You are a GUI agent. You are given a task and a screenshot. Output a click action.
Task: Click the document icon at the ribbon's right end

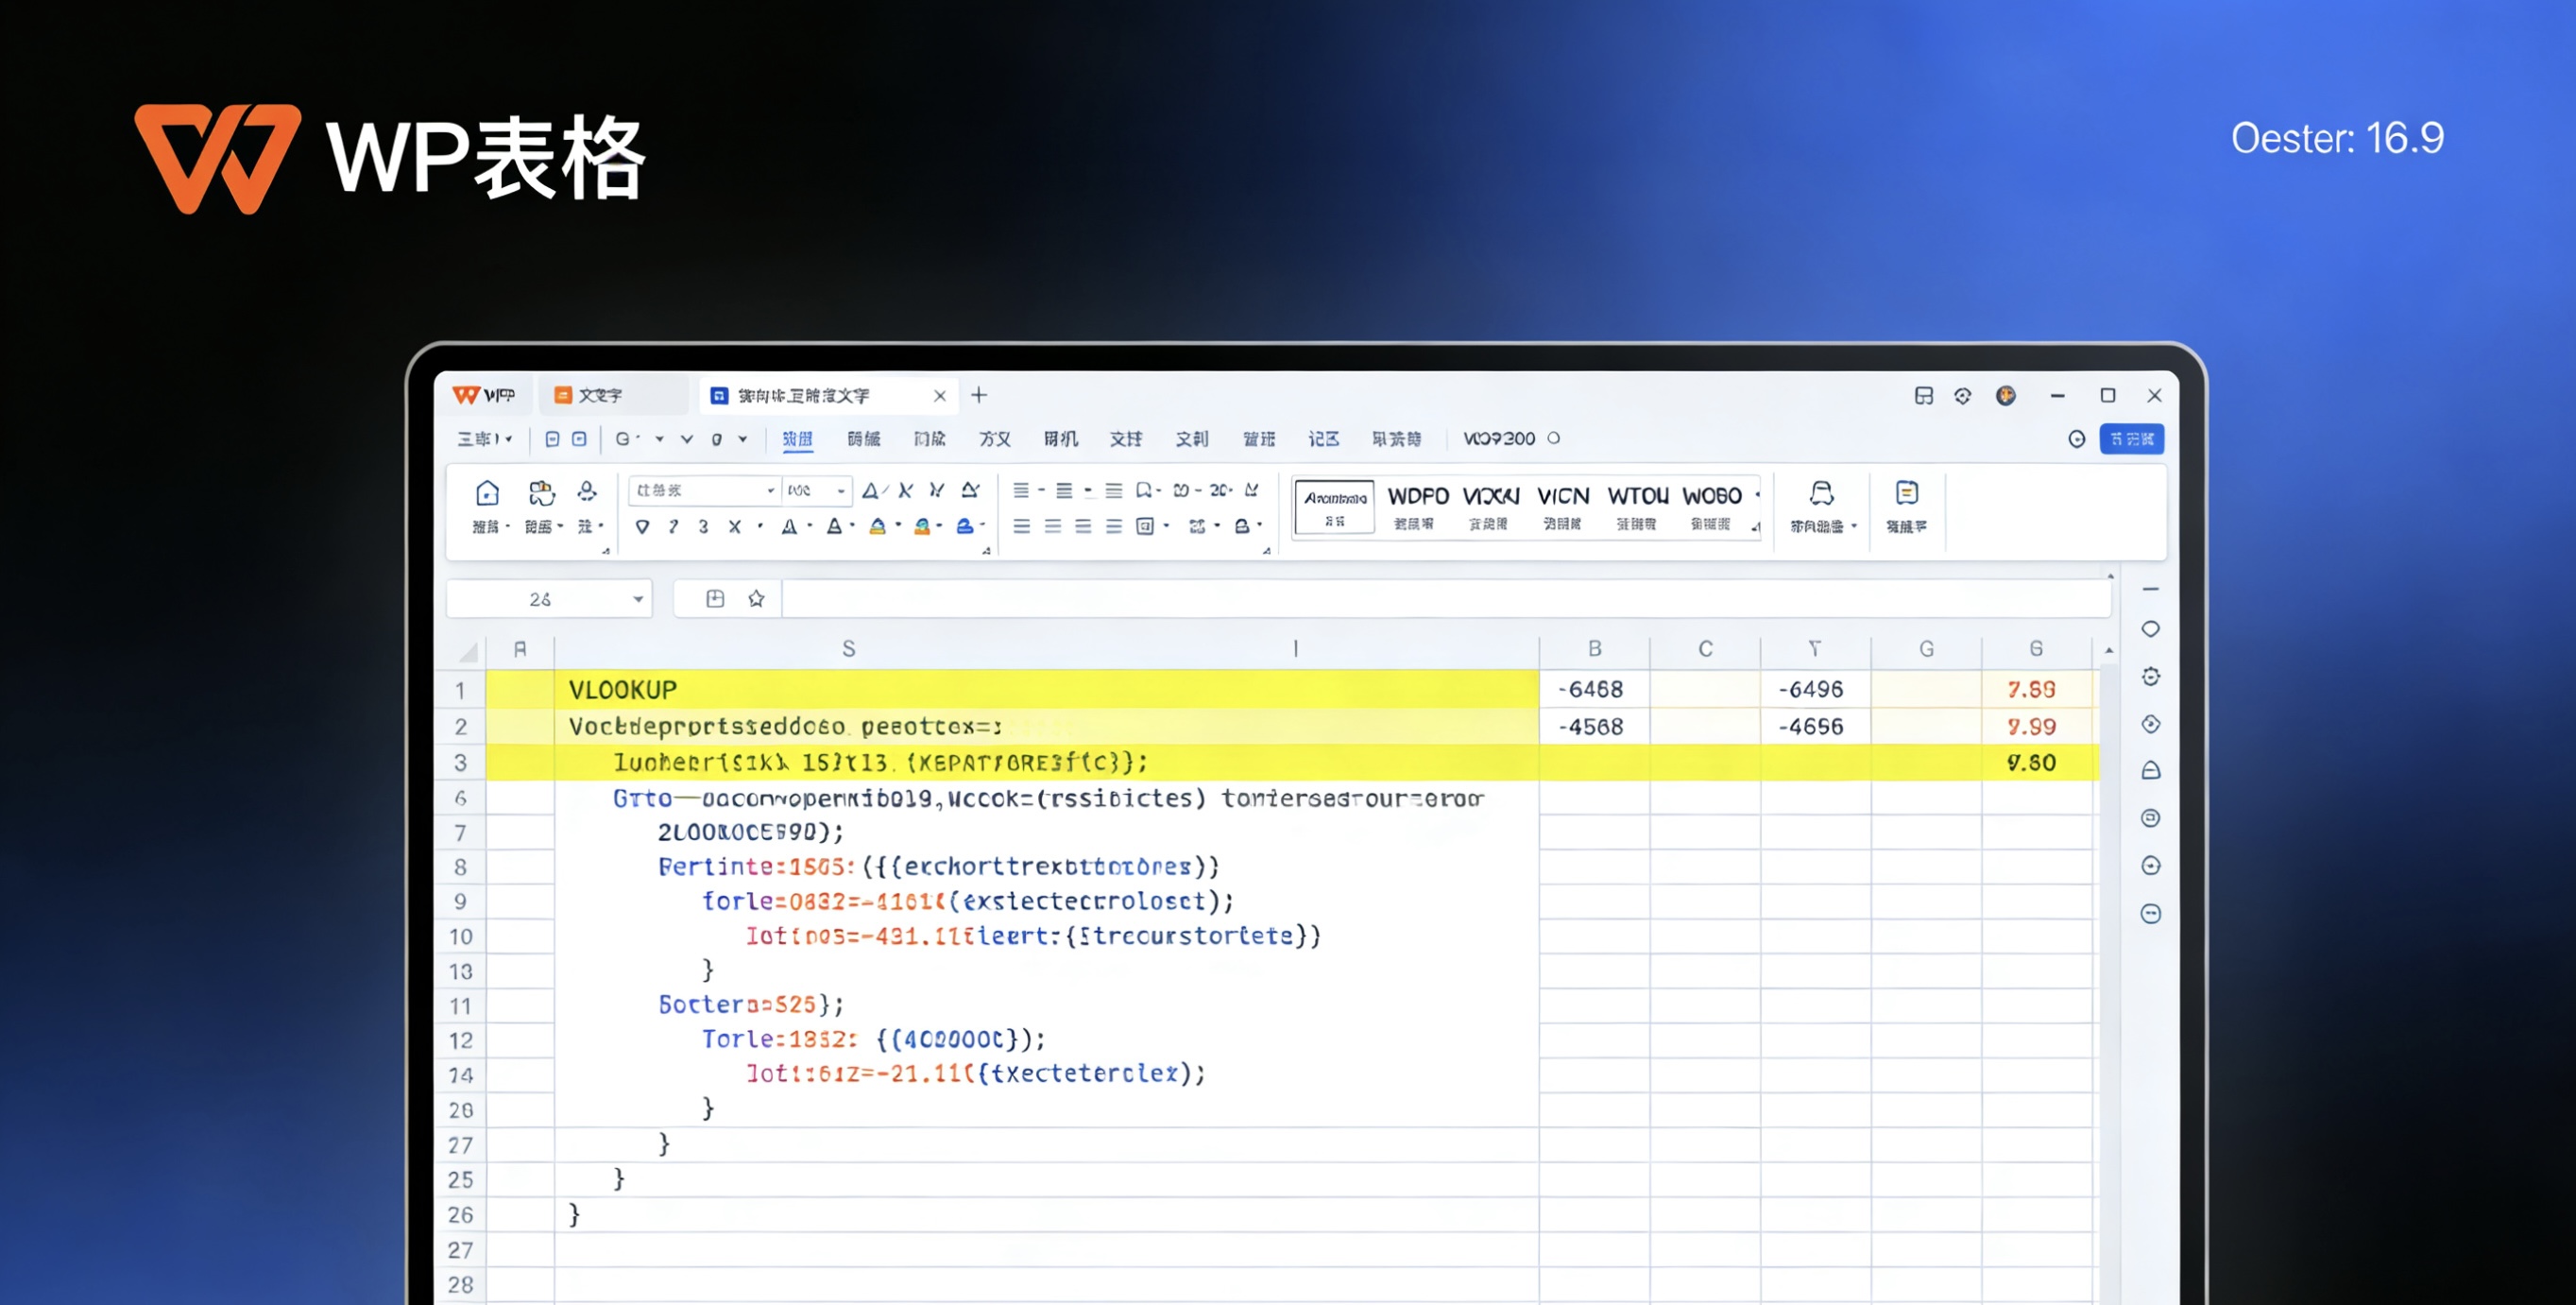click(x=1906, y=494)
